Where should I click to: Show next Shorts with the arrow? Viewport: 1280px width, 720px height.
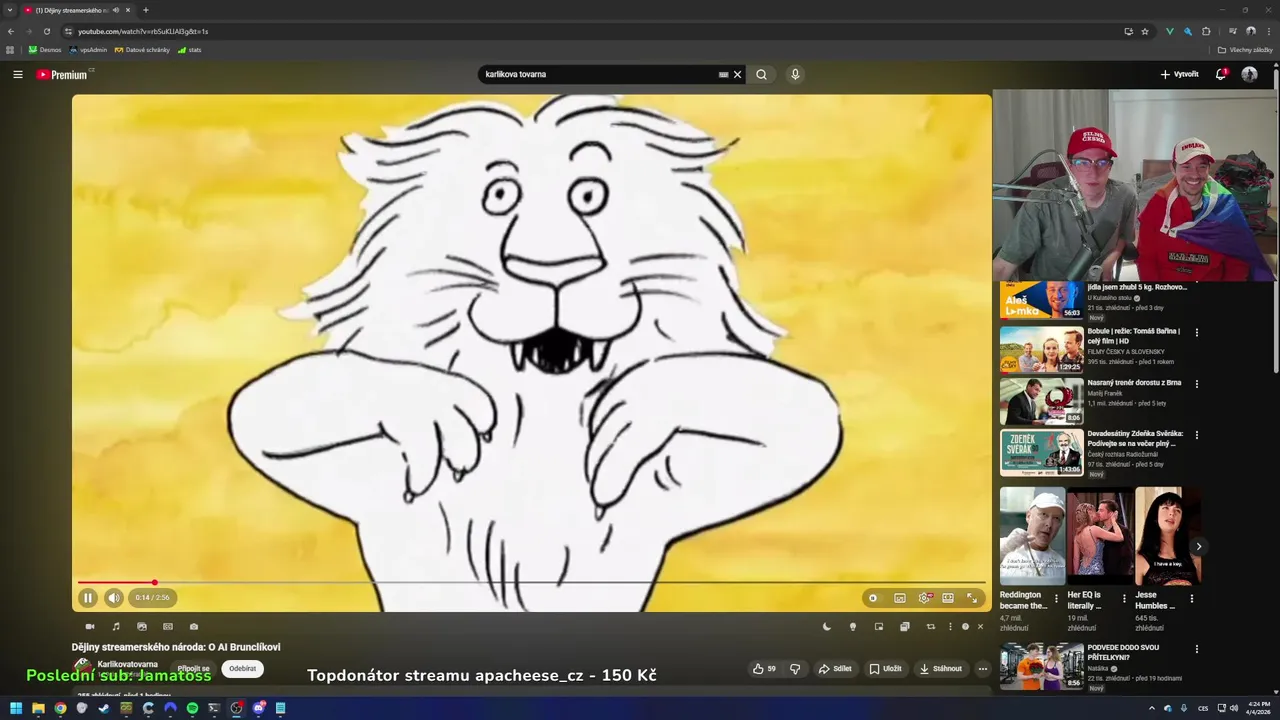(1198, 546)
